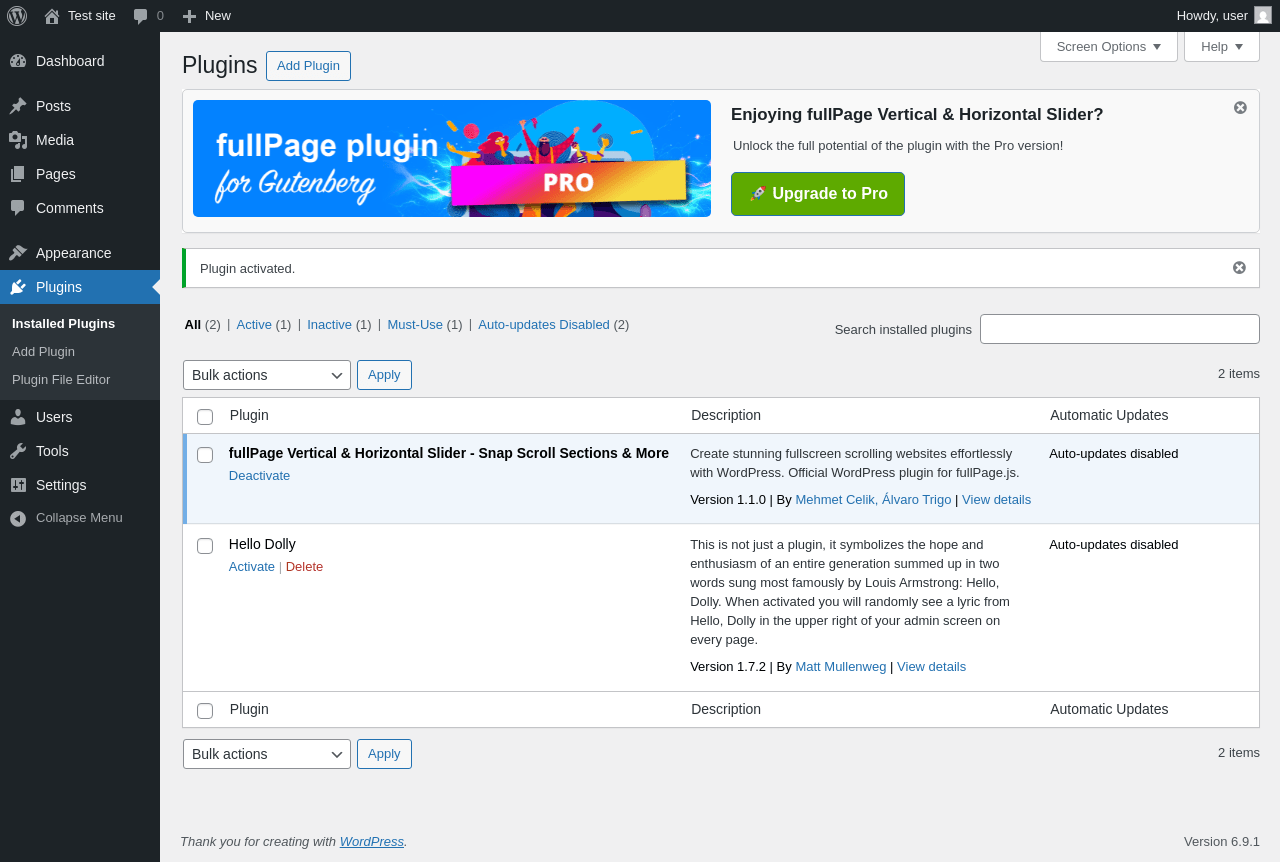This screenshot has height=862, width=1280.
Task: Click the plus icon beside New
Action: click(189, 16)
